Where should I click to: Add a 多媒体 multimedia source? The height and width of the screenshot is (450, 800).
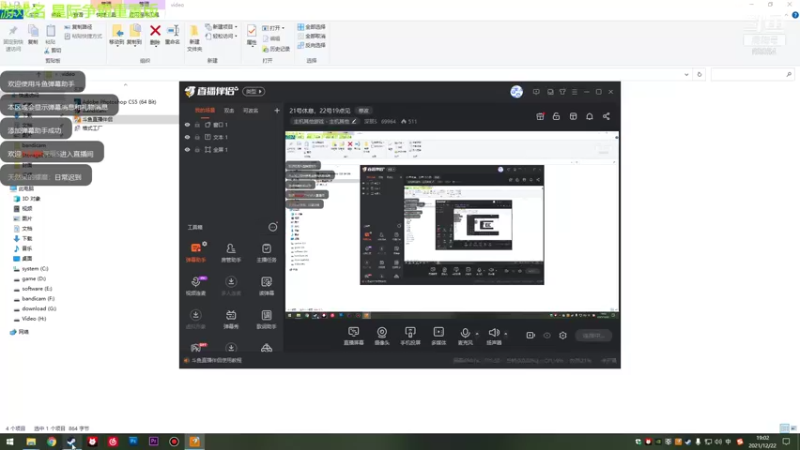[438, 336]
